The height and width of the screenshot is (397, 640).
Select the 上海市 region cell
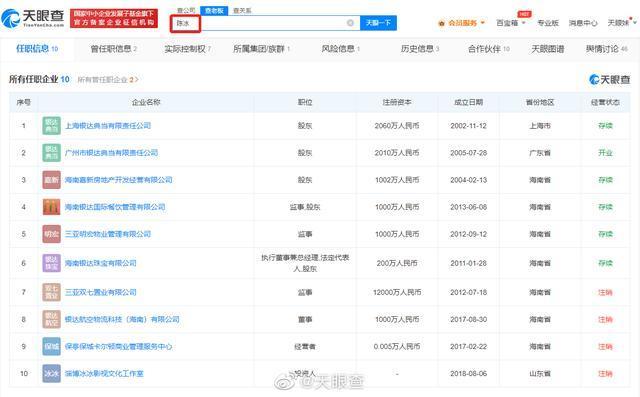(540, 126)
